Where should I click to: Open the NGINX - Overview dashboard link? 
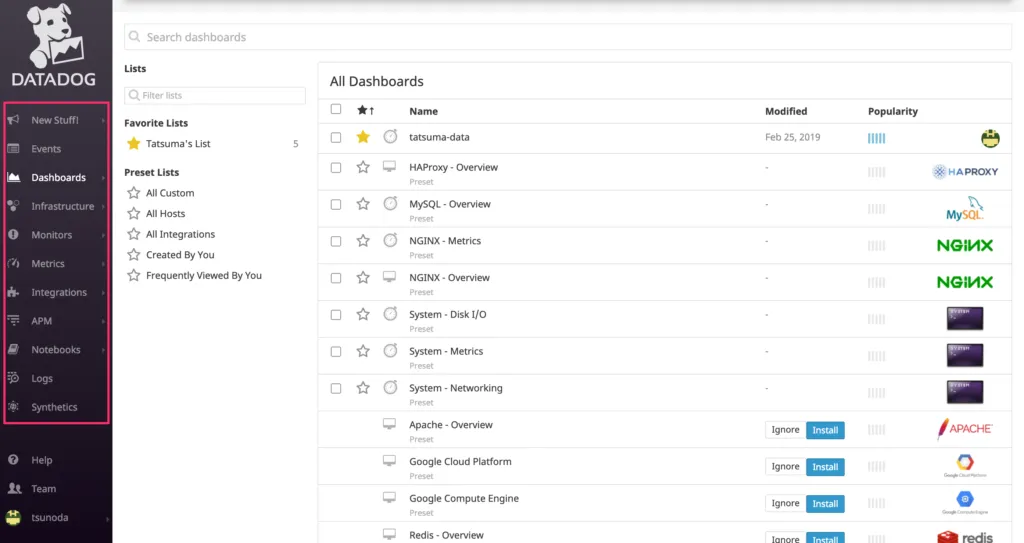[449, 278]
